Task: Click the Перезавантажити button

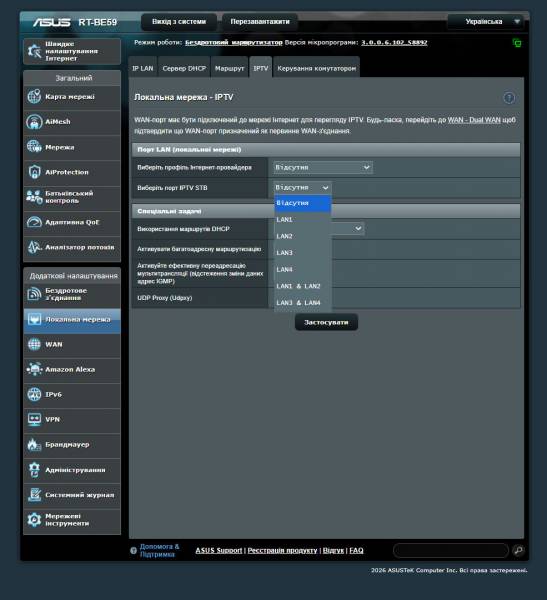Action: pyautogui.click(x=260, y=22)
